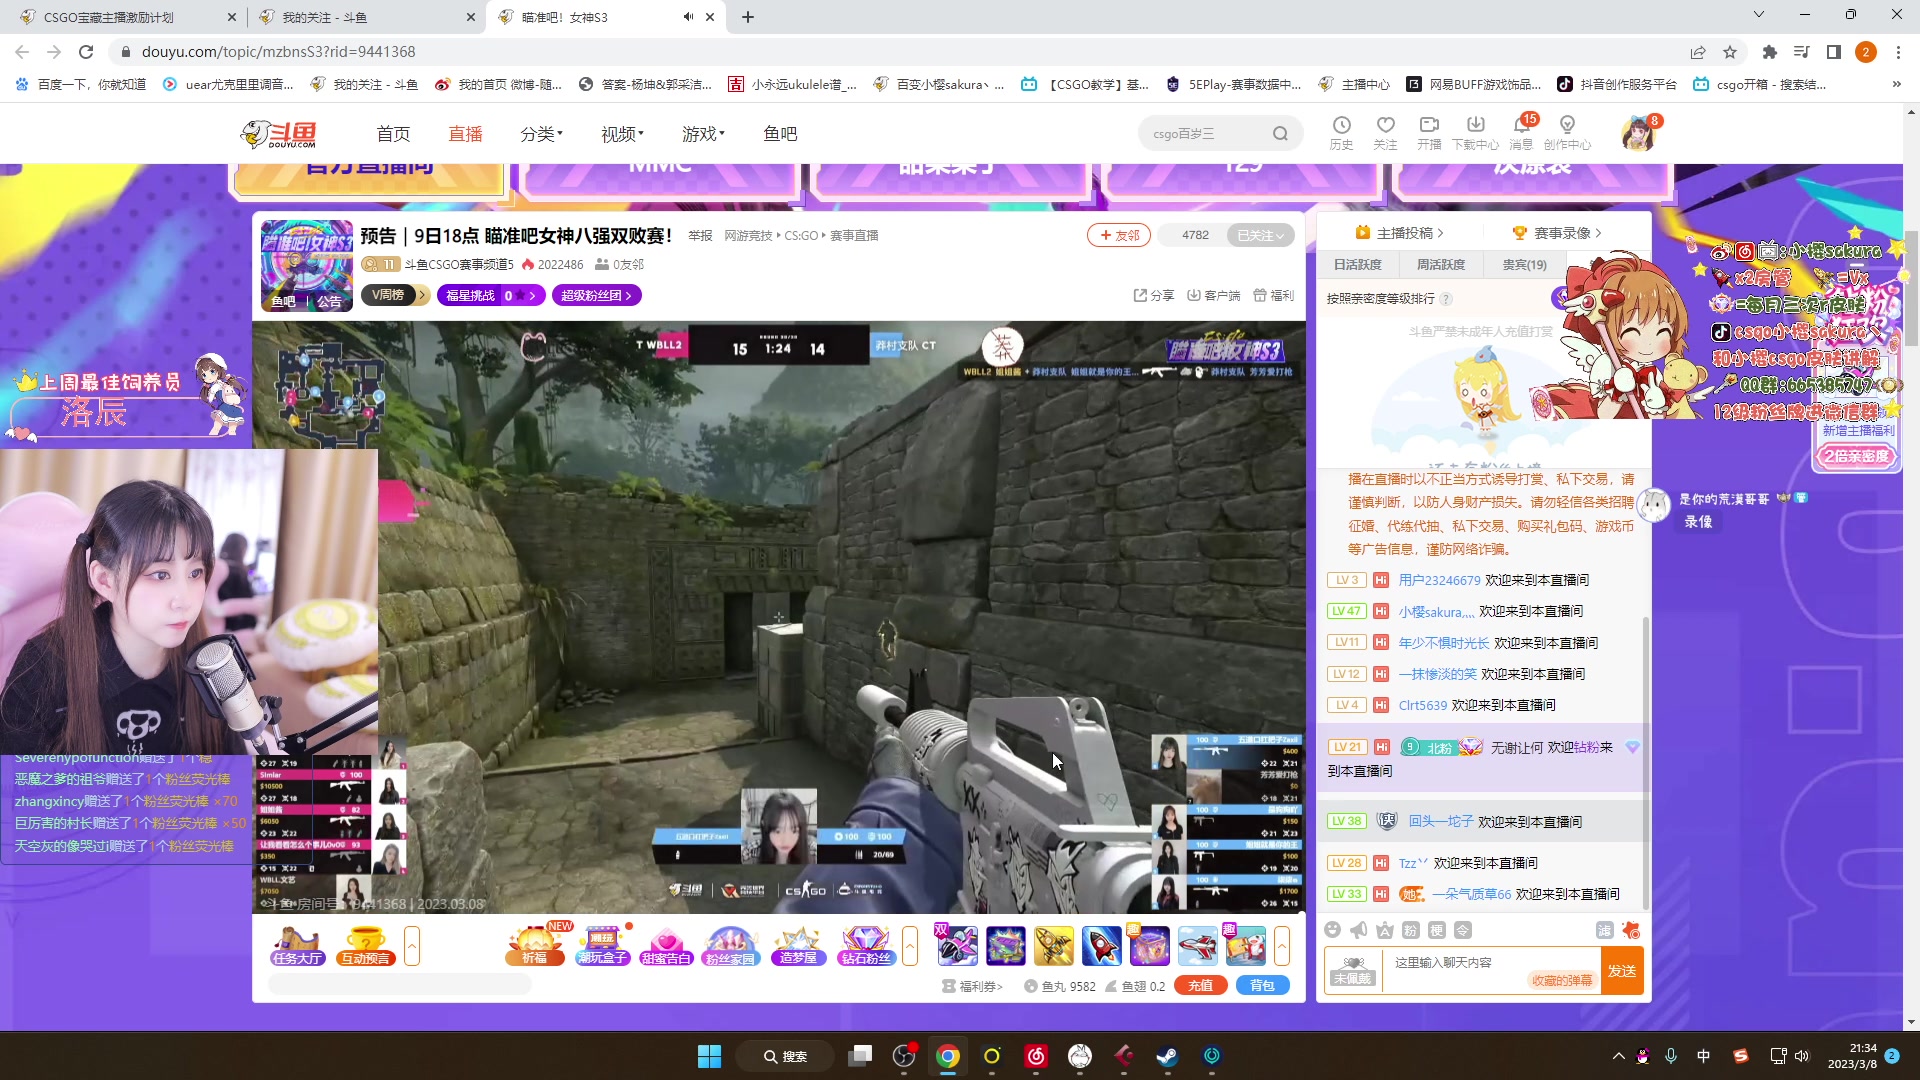Send the gold rocket gift
This screenshot has width=1920, height=1080.
(x=1053, y=946)
